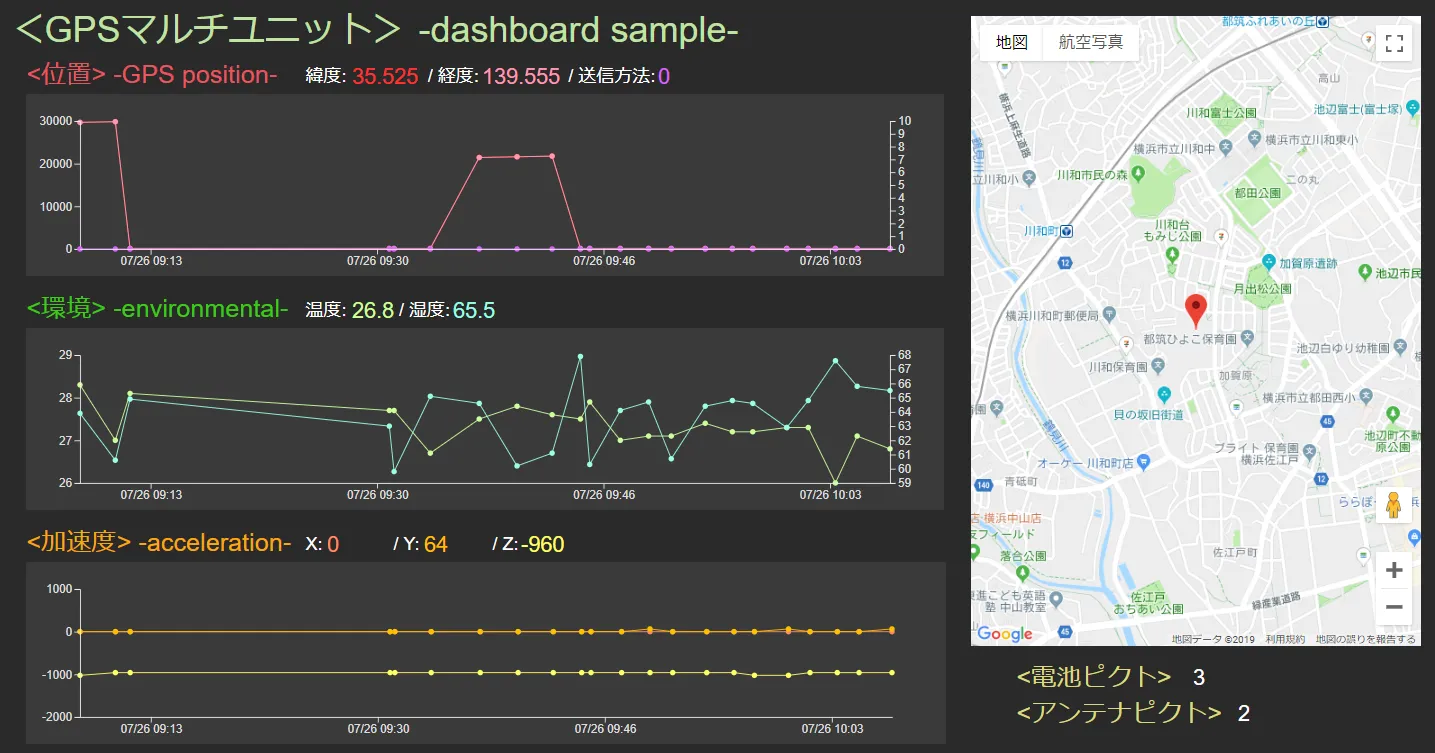Click the acceleration Z value -960
Screen dimensions: 1435x753
click(x=542, y=545)
